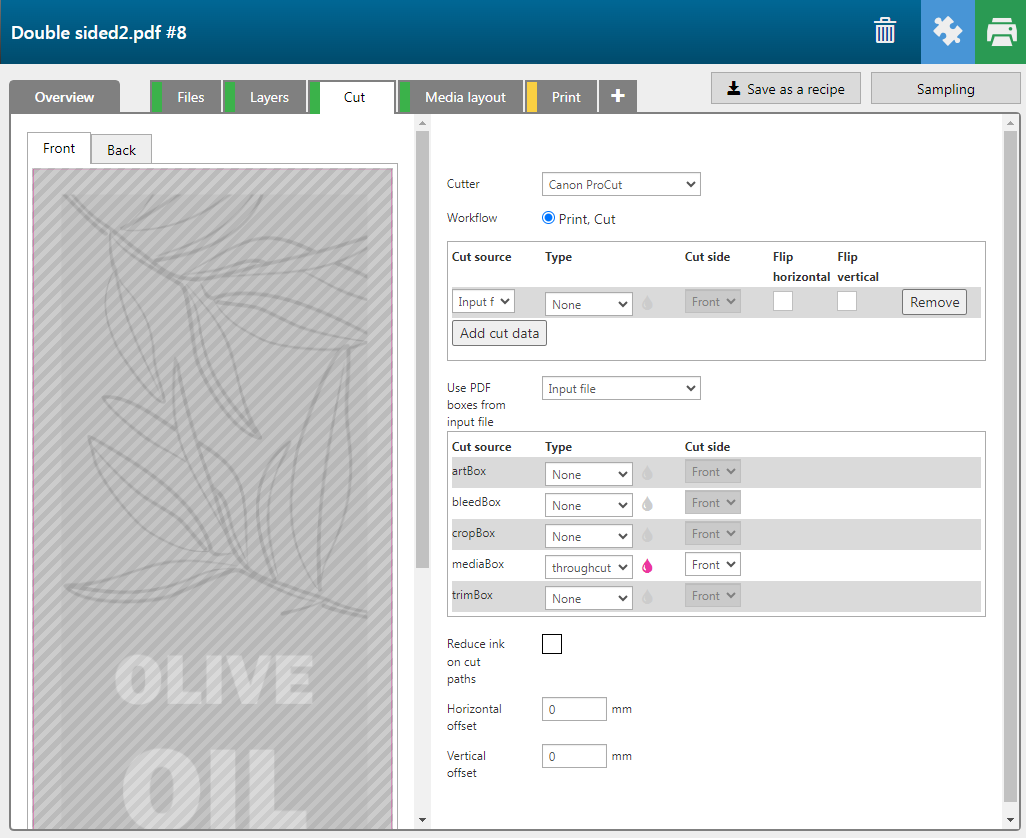This screenshot has width=1026, height=838.
Task: Enable Flip vertical checkbox
Action: point(847,301)
